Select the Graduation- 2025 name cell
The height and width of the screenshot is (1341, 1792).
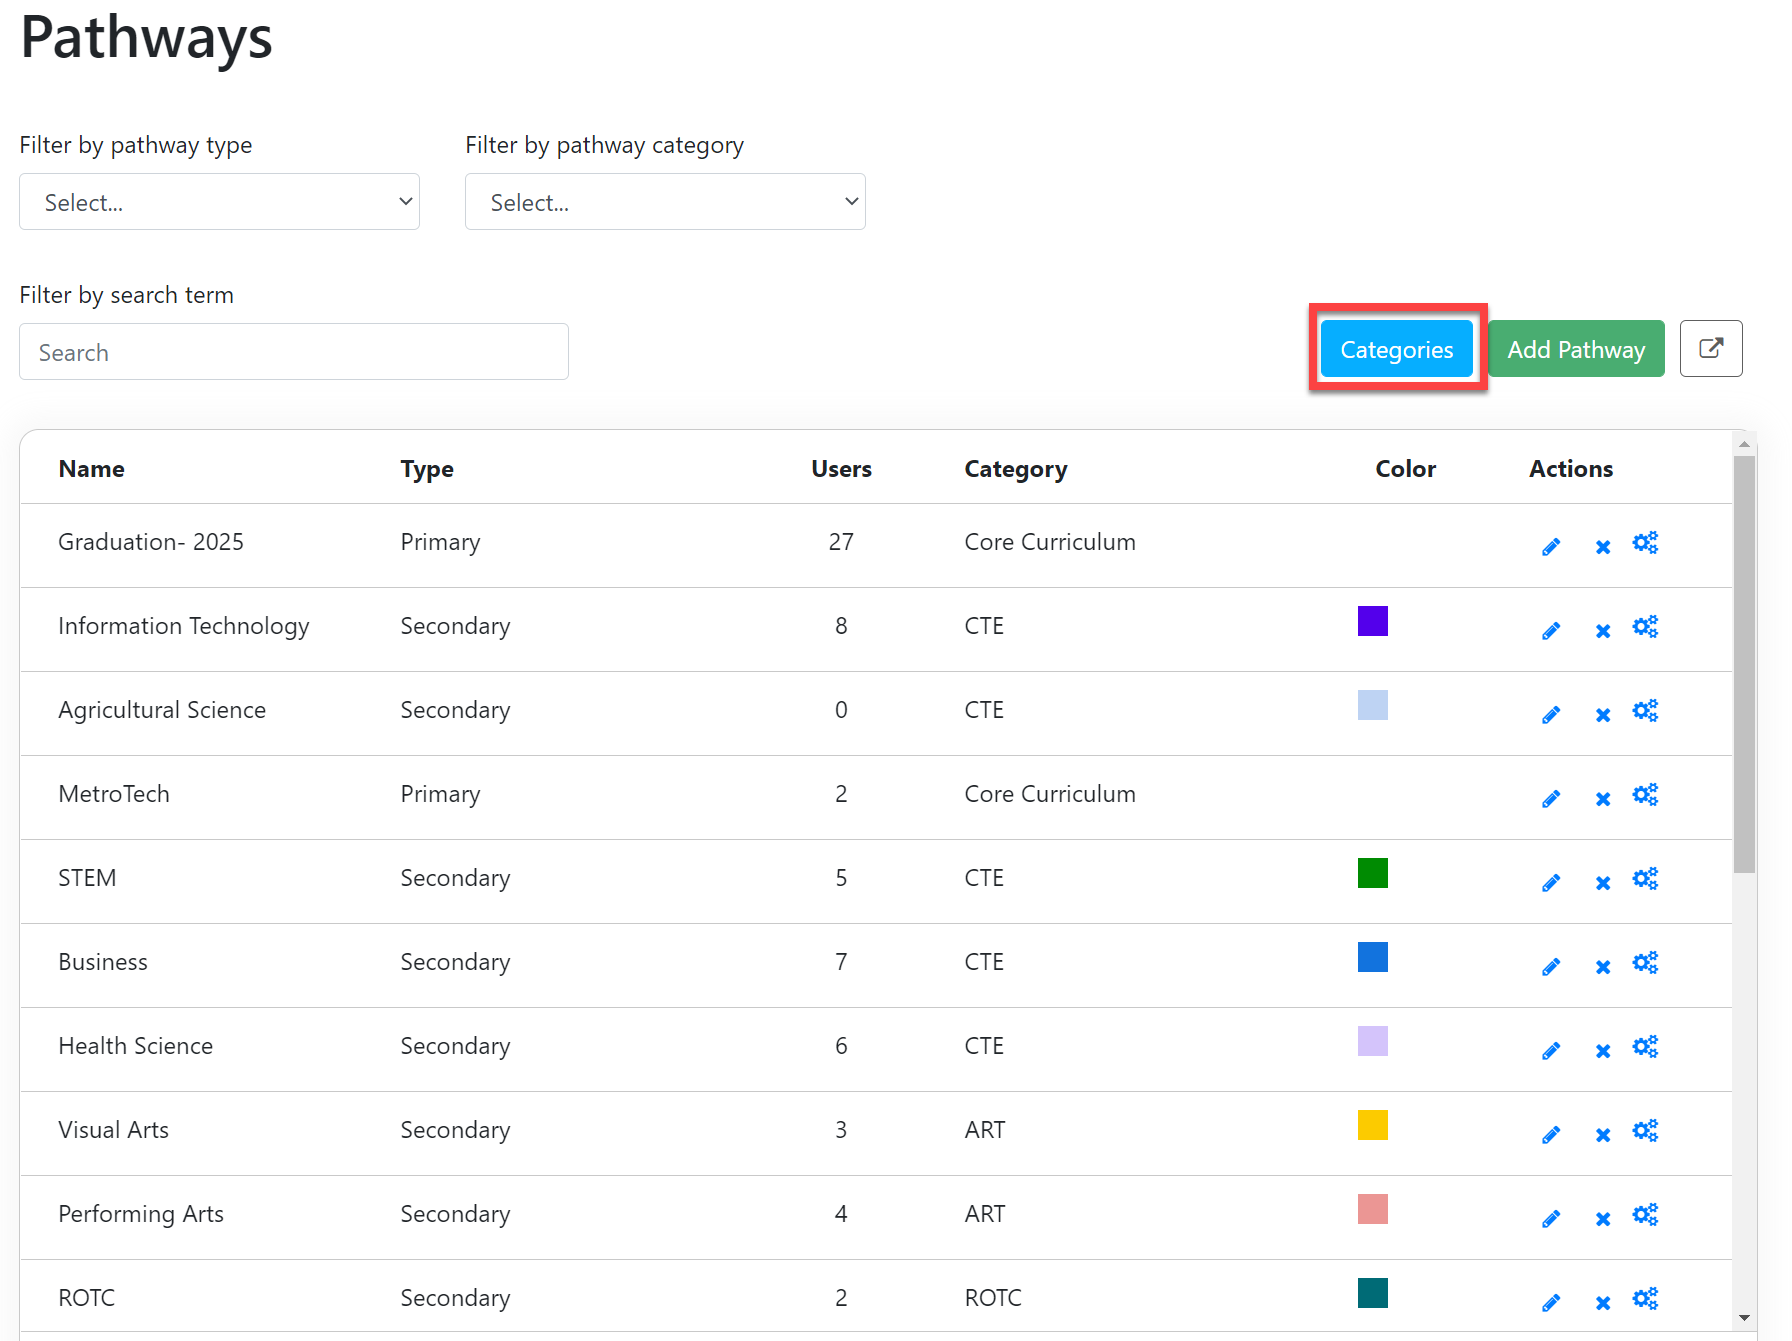pos(151,542)
